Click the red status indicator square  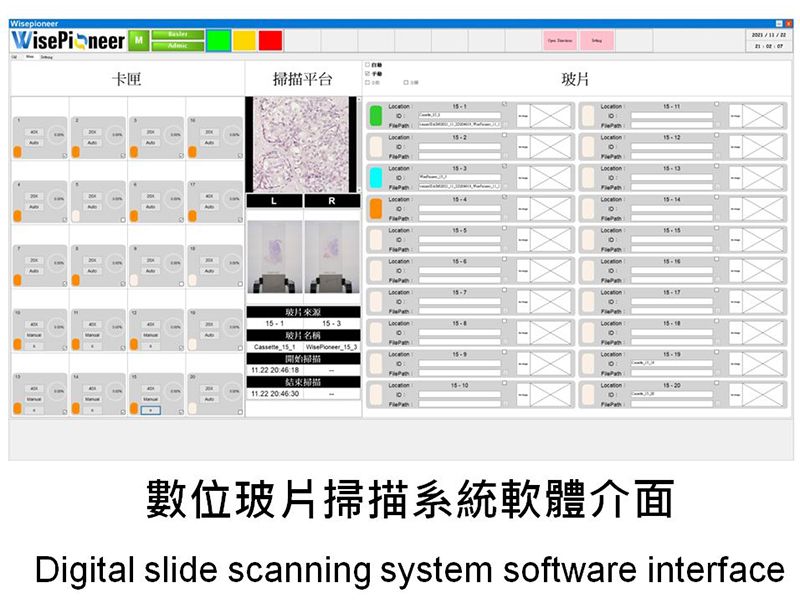[270, 40]
